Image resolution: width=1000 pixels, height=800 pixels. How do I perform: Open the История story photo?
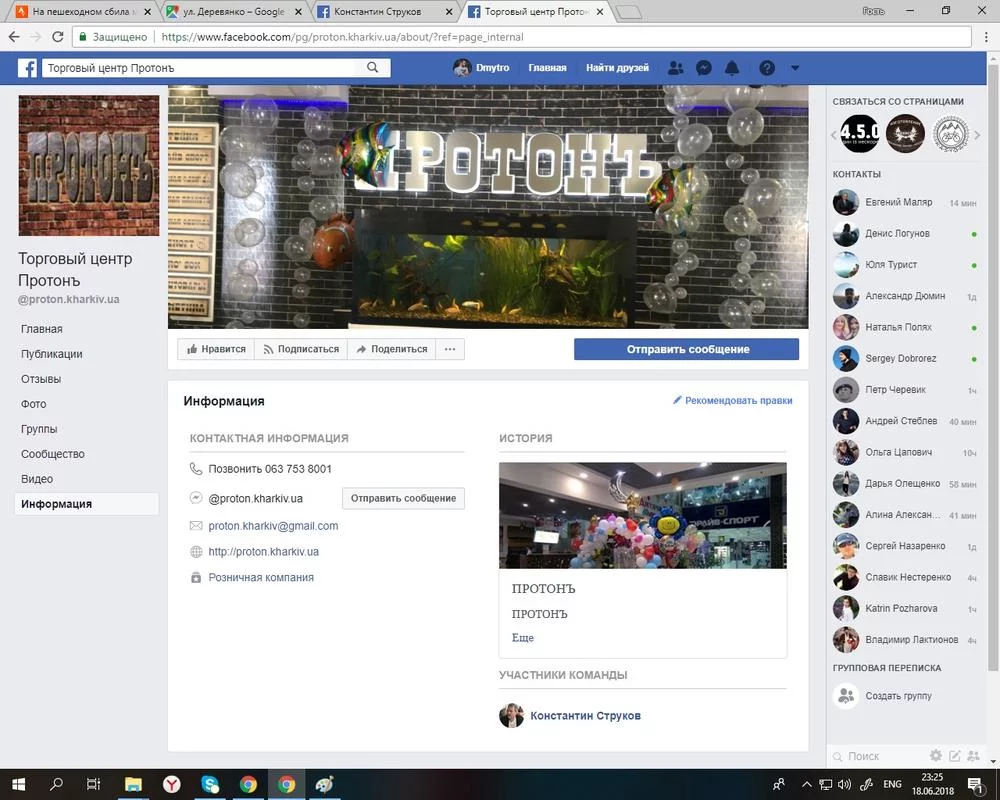[642, 515]
